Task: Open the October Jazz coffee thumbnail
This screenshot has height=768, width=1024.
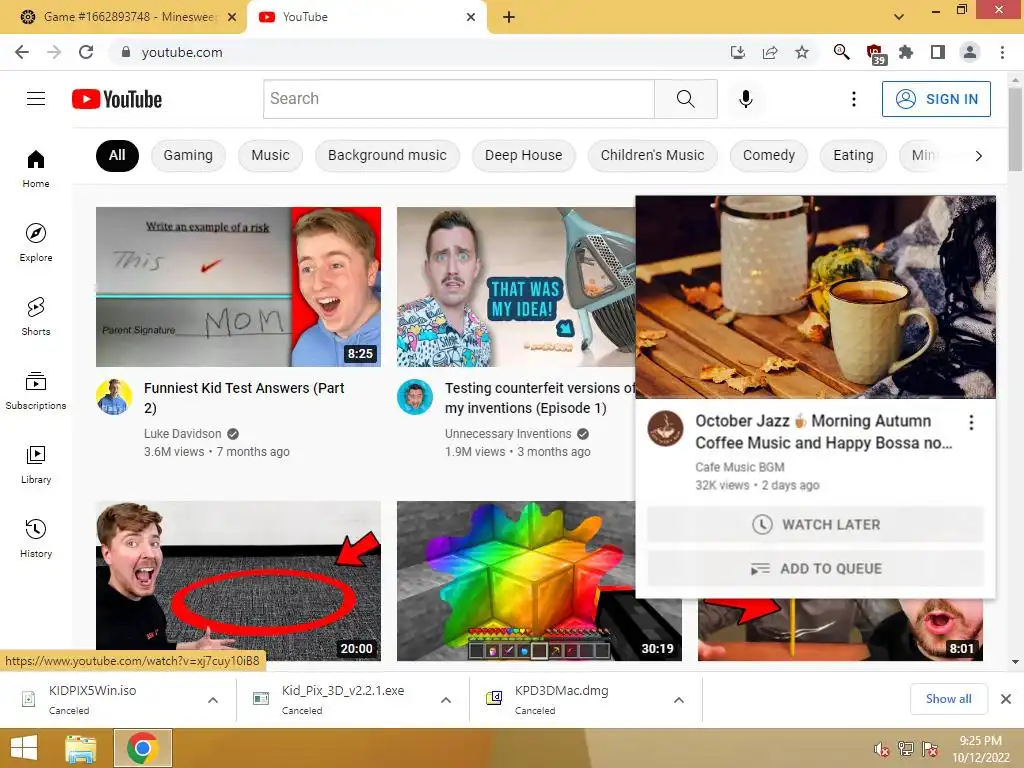Action: pyautogui.click(x=816, y=297)
